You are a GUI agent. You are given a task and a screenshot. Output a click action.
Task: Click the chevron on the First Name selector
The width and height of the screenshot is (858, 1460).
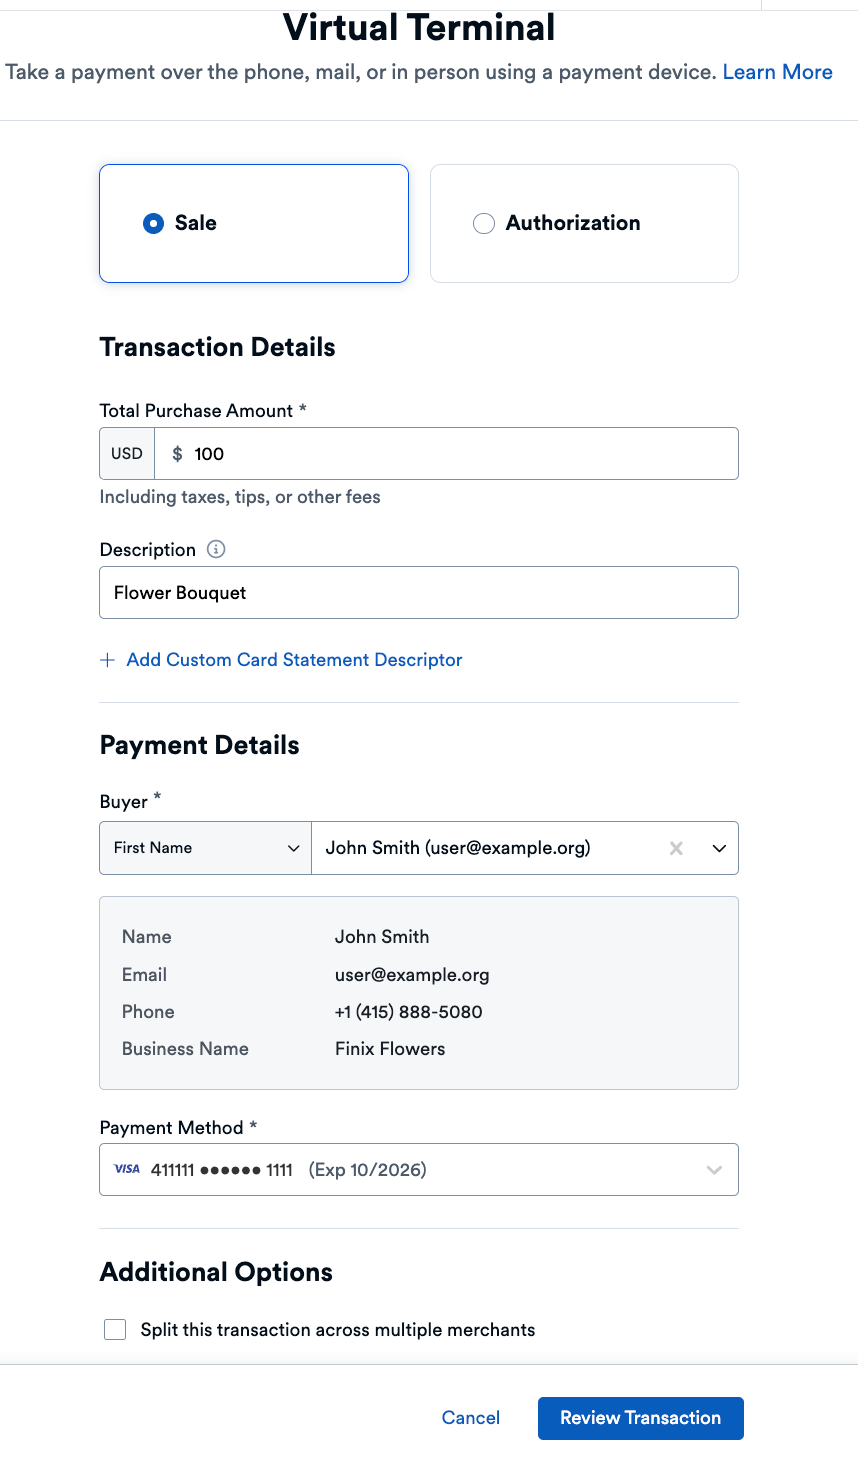point(295,847)
